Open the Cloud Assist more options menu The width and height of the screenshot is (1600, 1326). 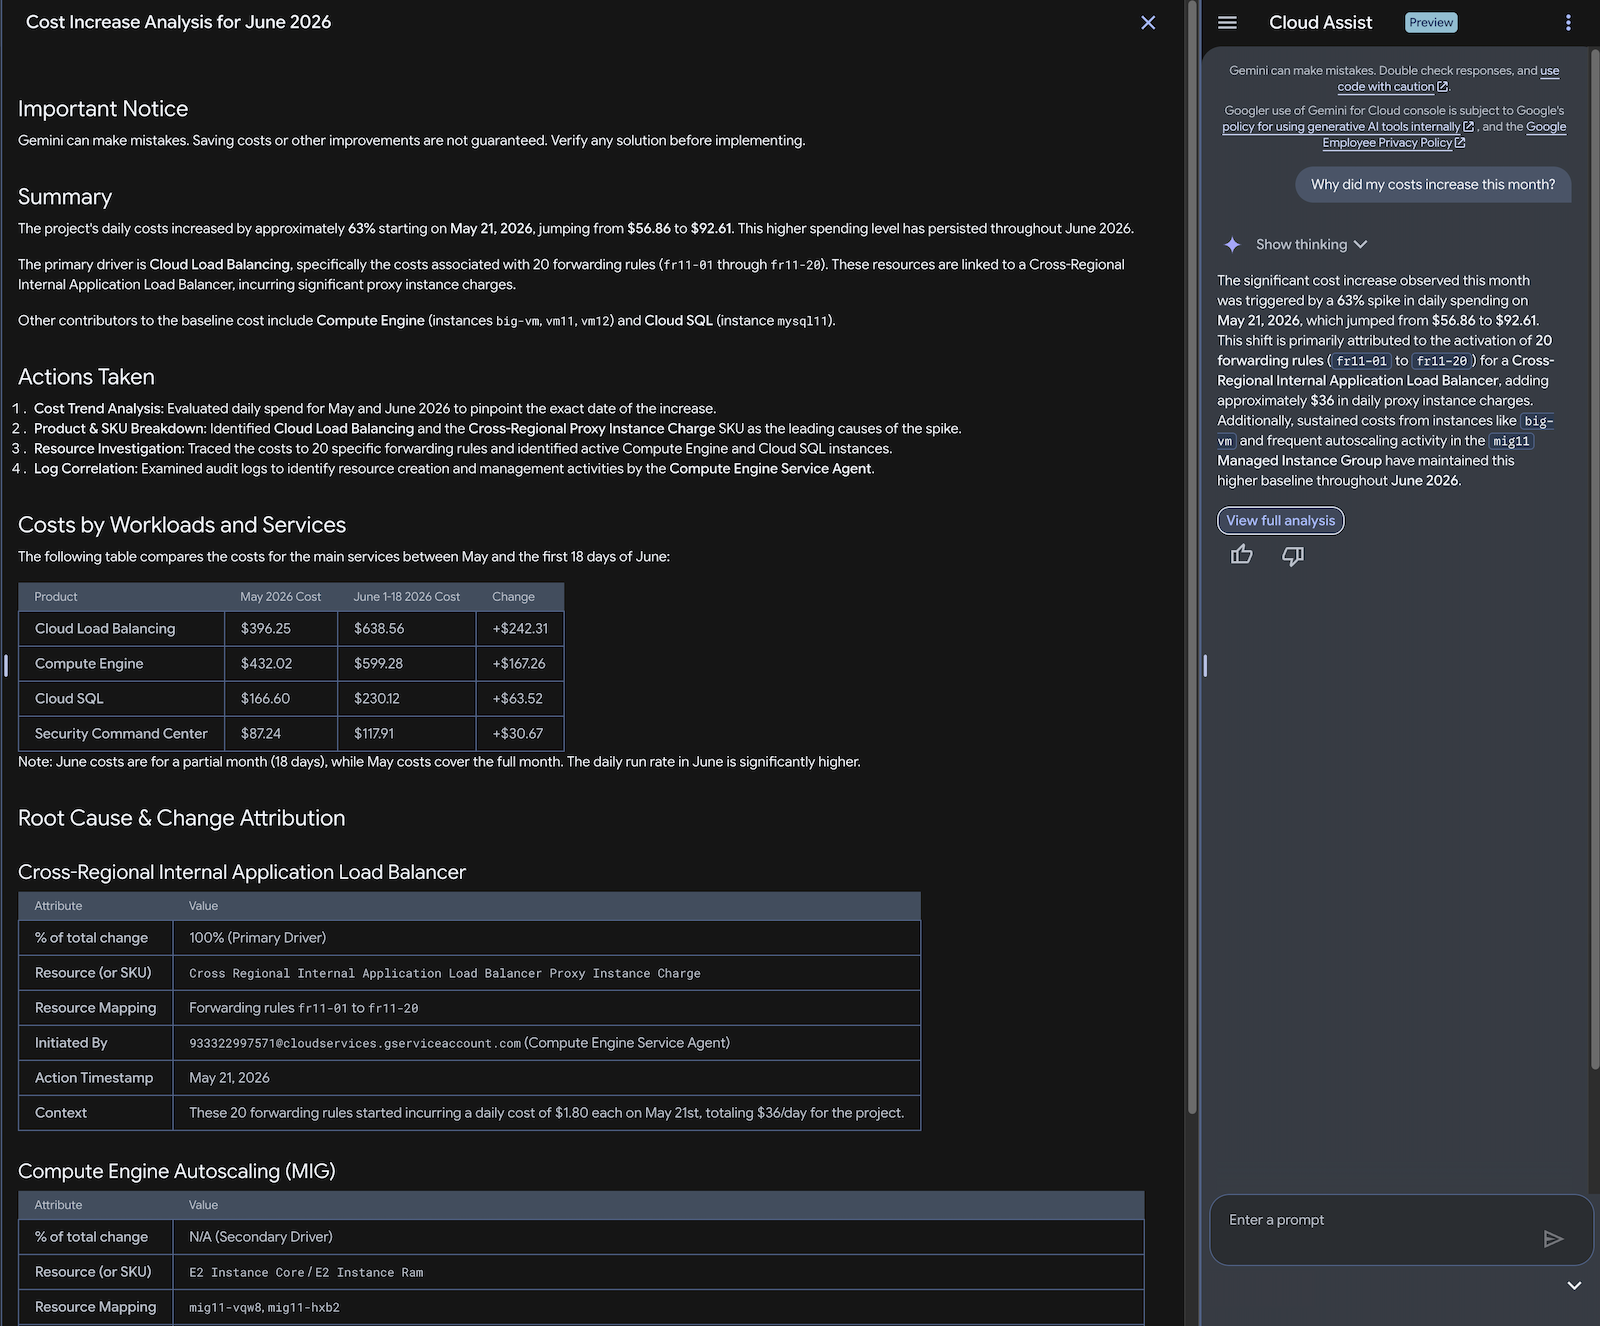click(x=1567, y=22)
